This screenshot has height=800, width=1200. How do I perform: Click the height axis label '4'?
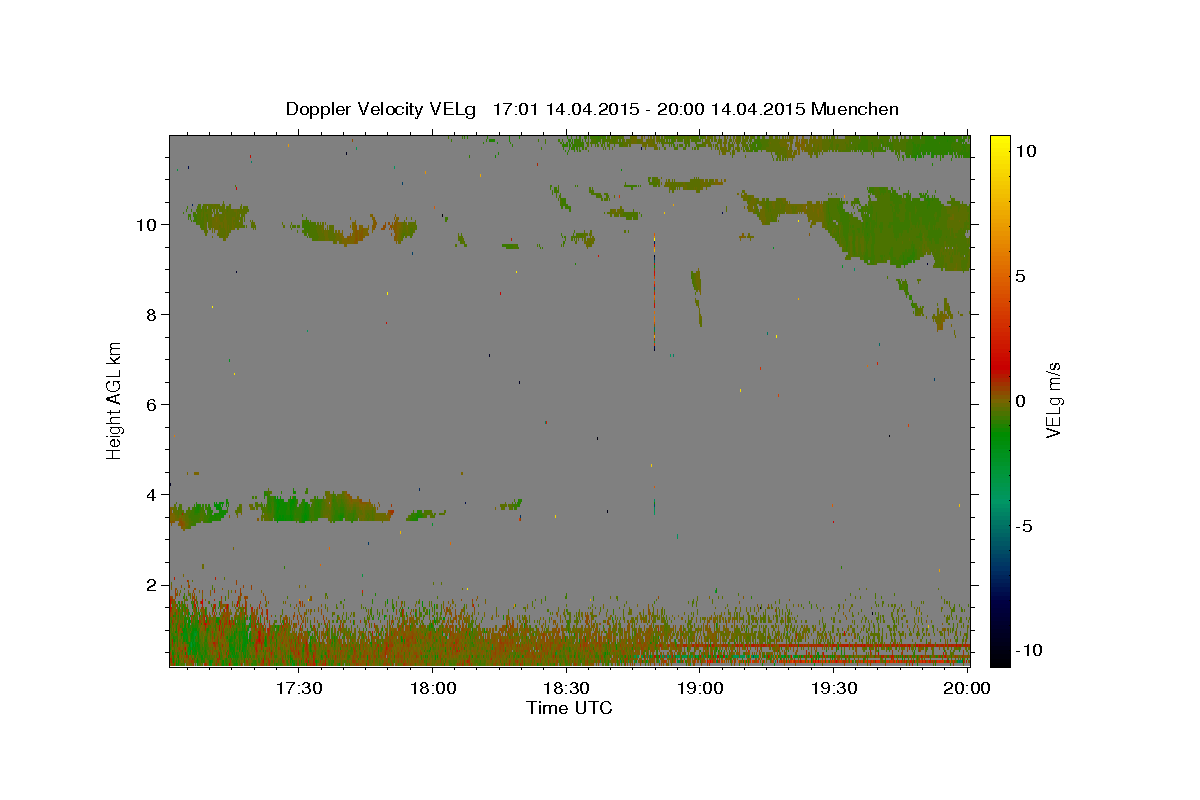tap(151, 494)
